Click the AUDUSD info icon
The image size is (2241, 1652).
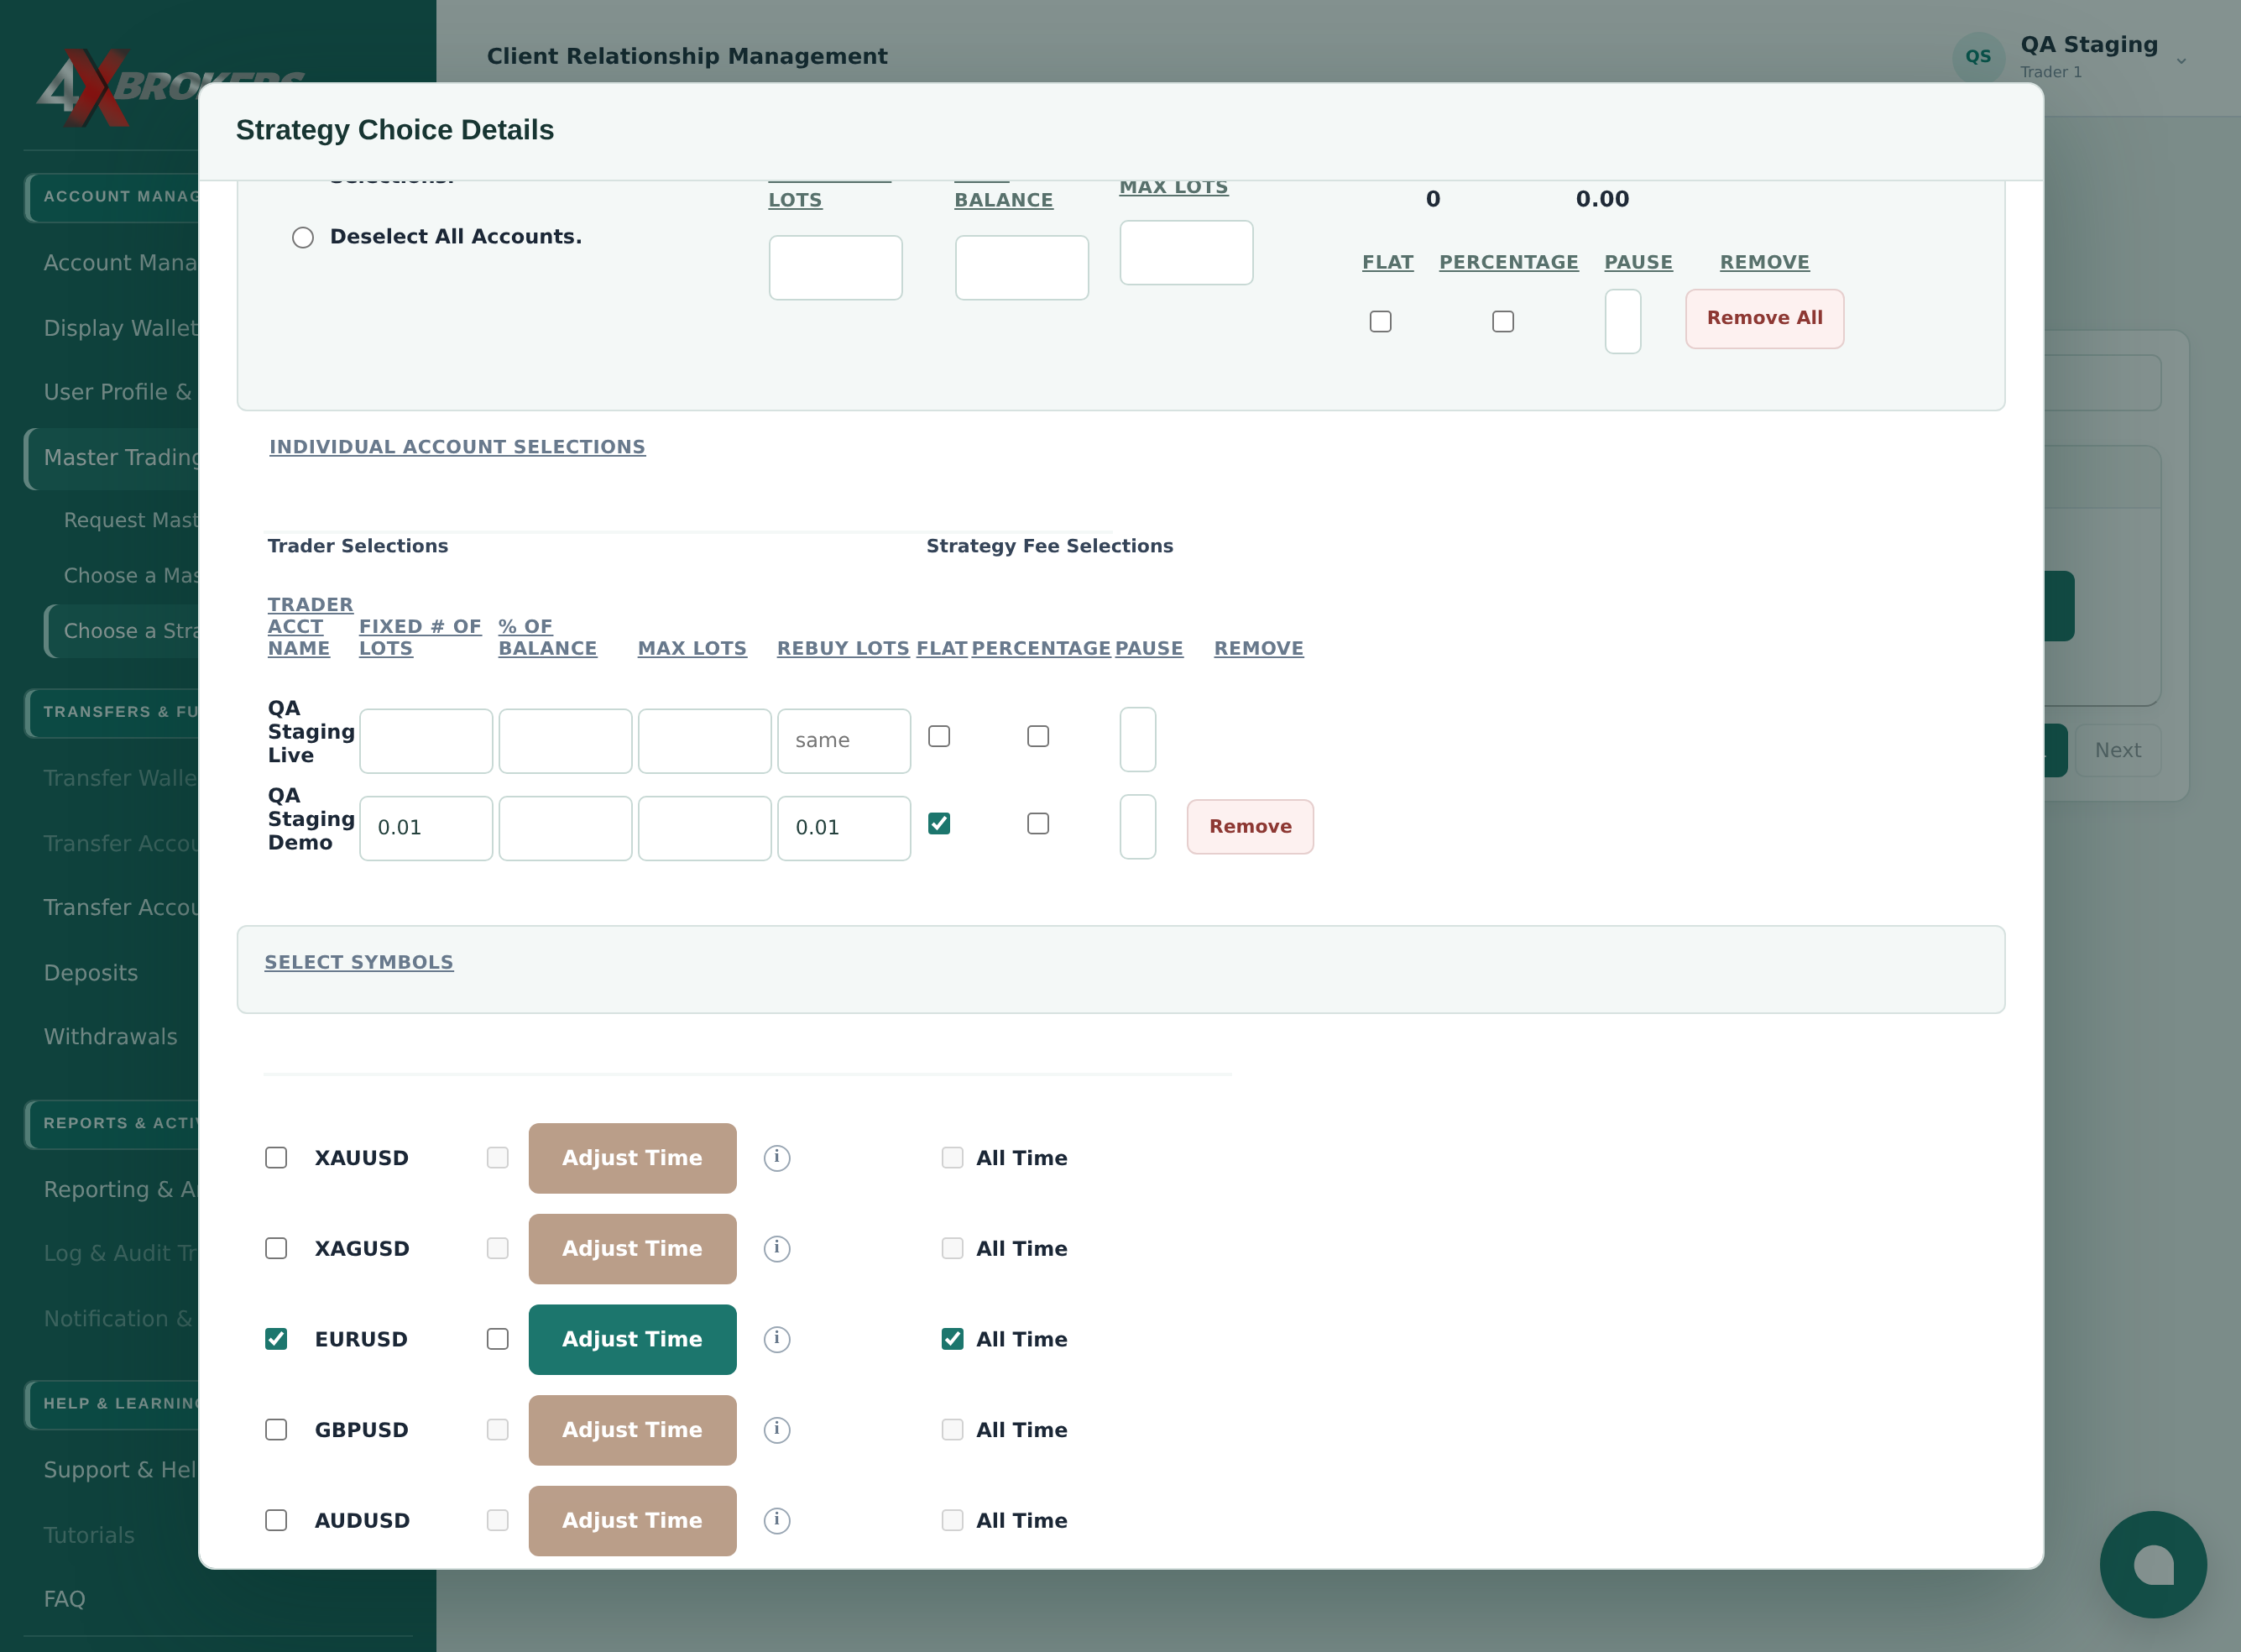click(x=777, y=1521)
